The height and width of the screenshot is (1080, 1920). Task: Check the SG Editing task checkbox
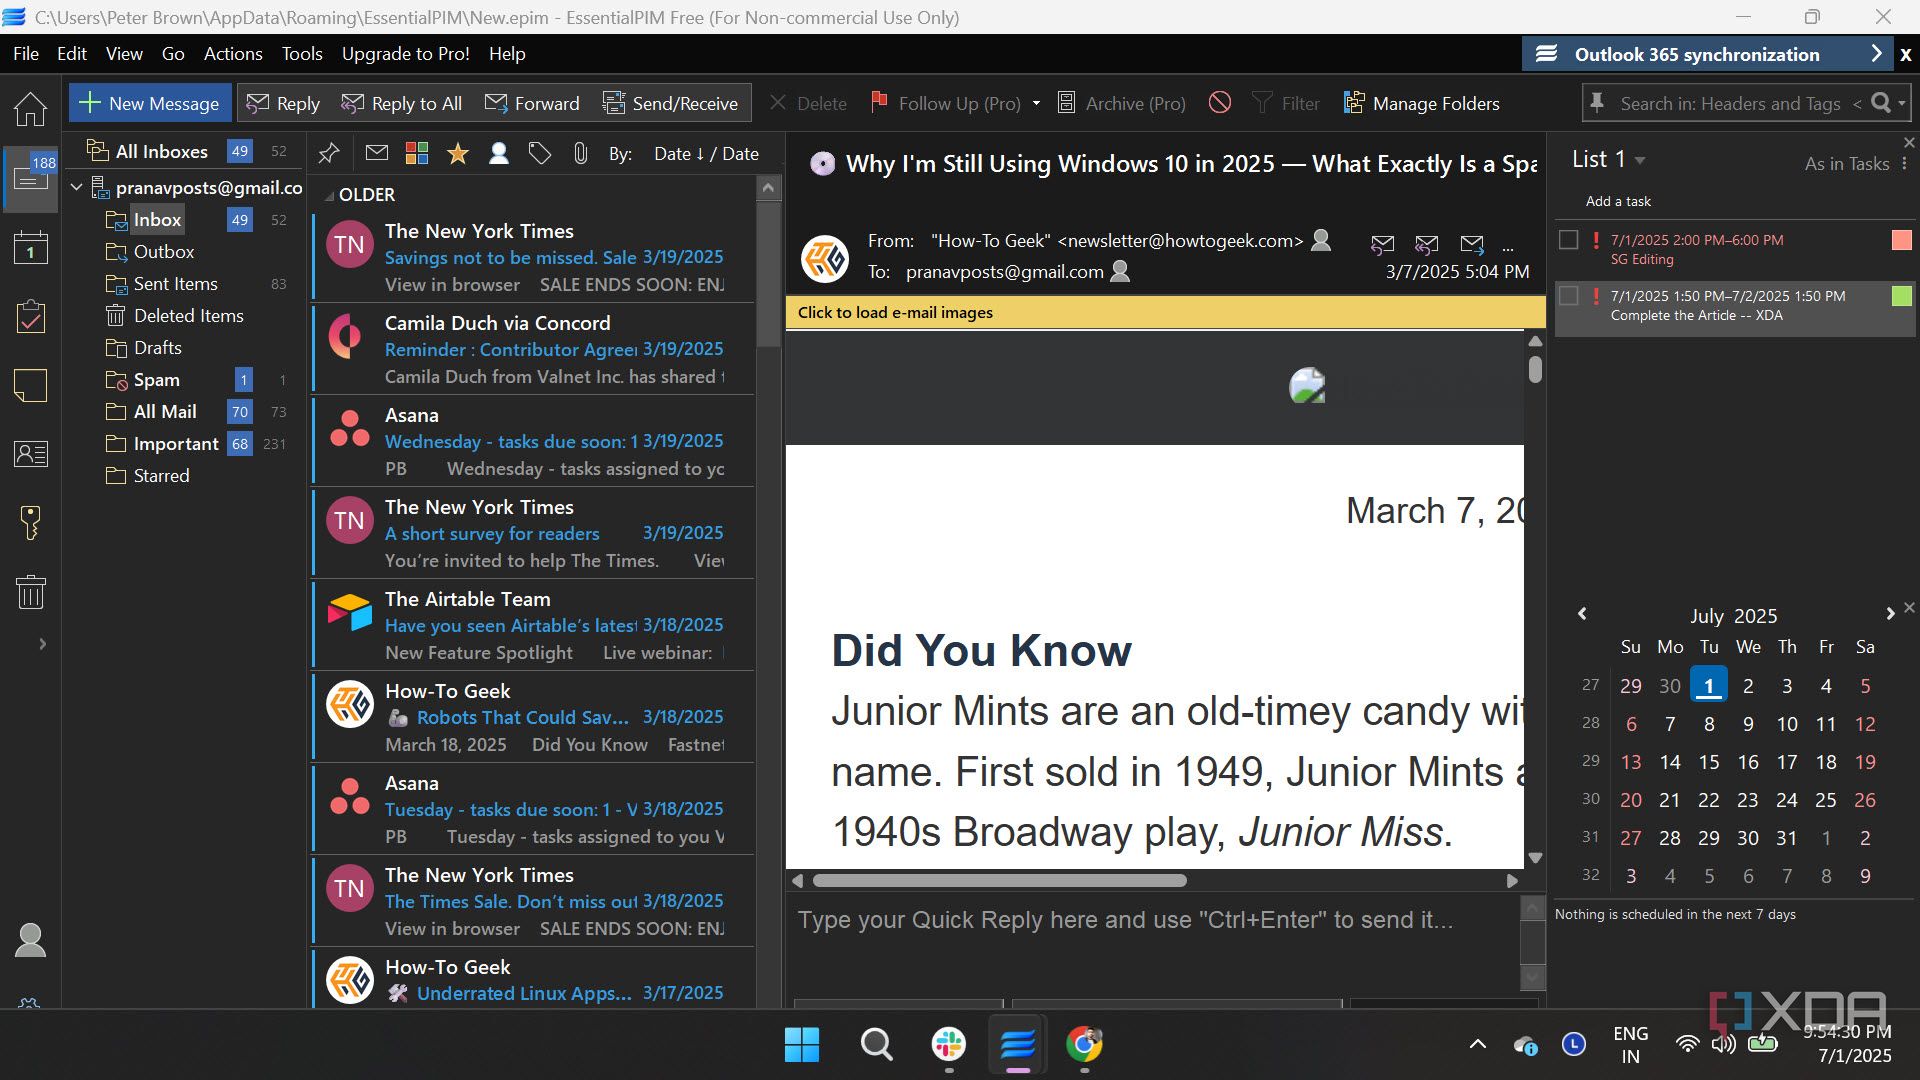pos(1568,240)
